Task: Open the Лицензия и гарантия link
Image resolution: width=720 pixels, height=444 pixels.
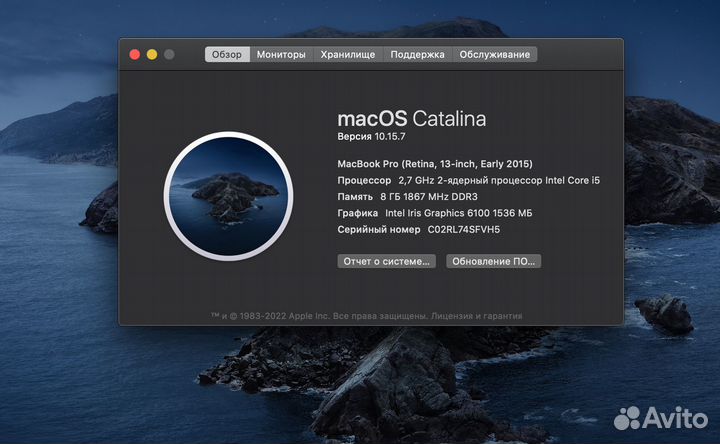Action: point(477,316)
